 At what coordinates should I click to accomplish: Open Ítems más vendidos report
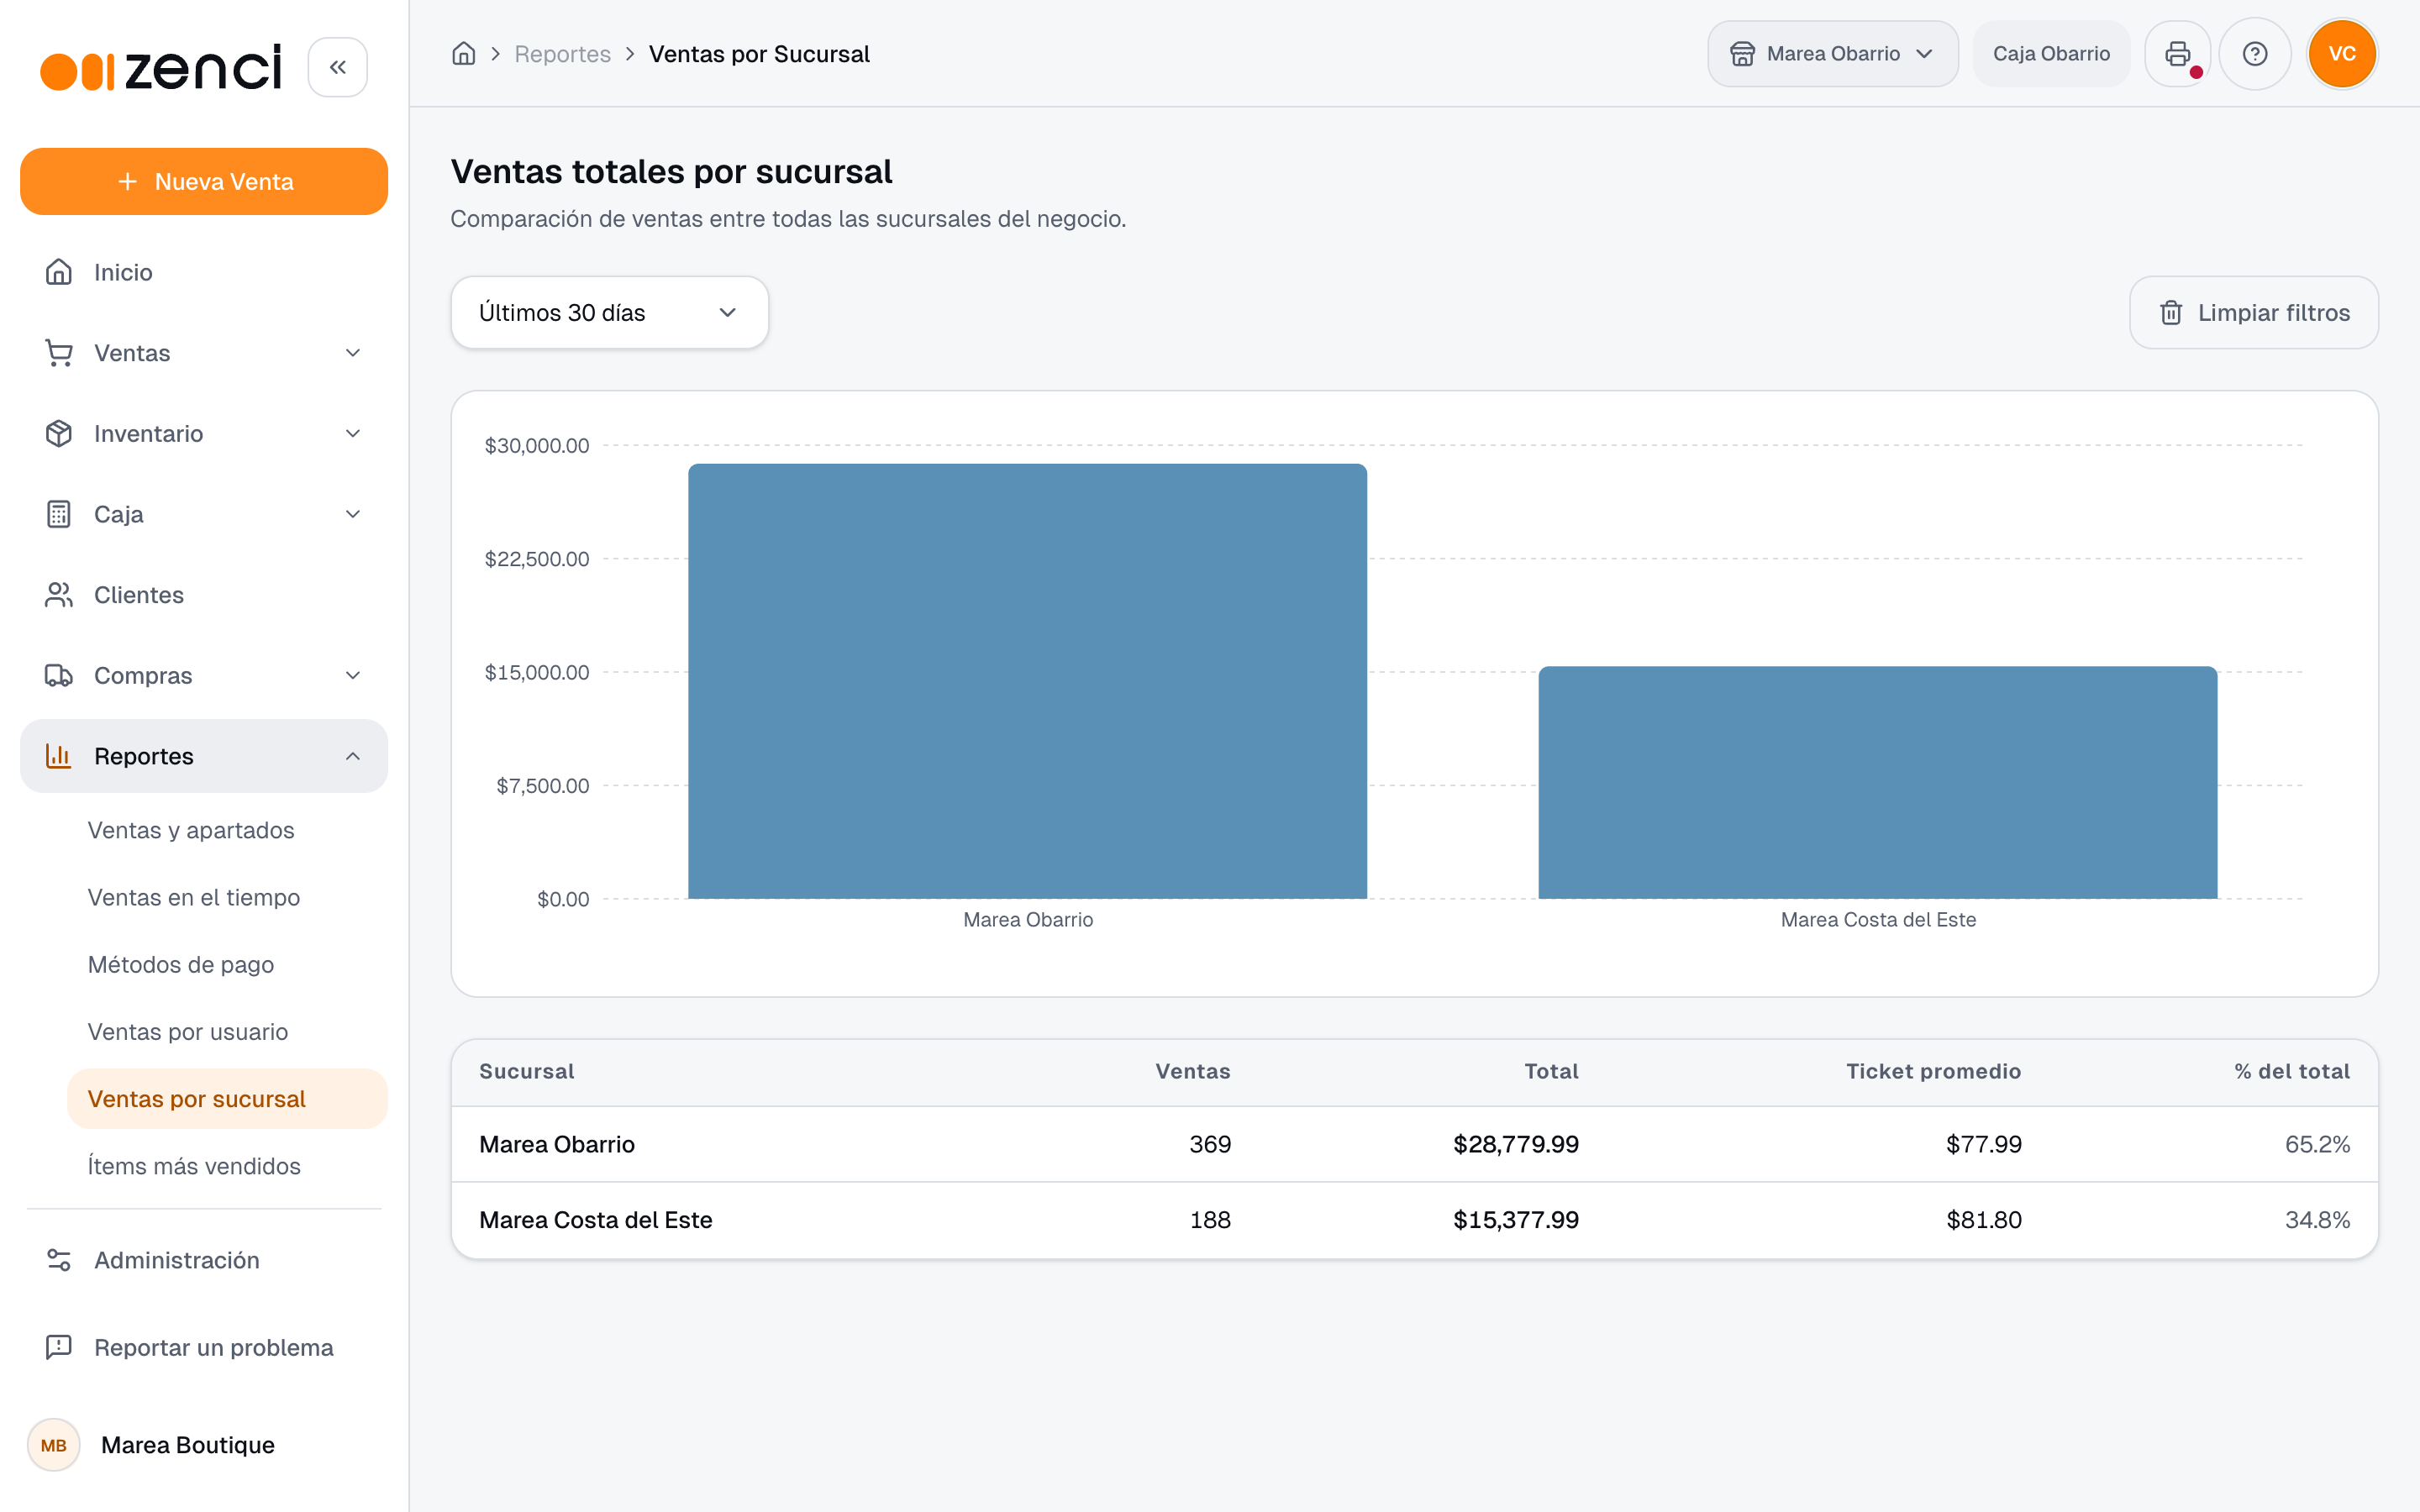[194, 1166]
